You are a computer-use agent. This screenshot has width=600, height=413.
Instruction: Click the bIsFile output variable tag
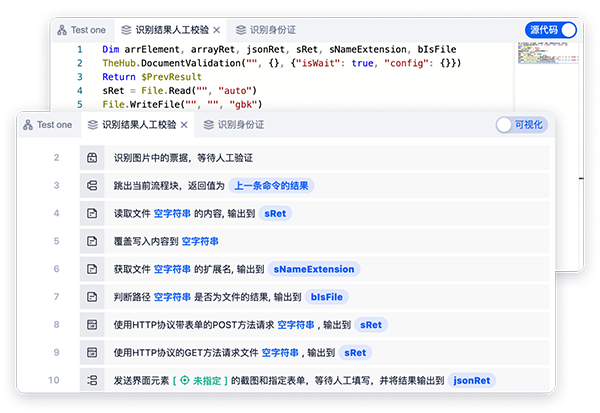[328, 297]
